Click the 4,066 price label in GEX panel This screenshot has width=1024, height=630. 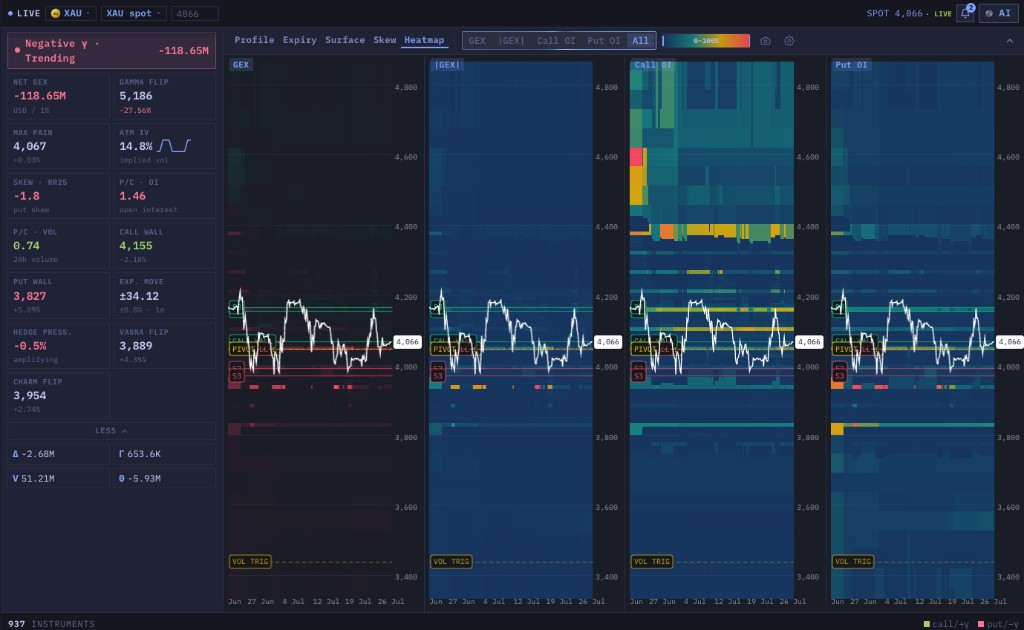tap(408, 341)
